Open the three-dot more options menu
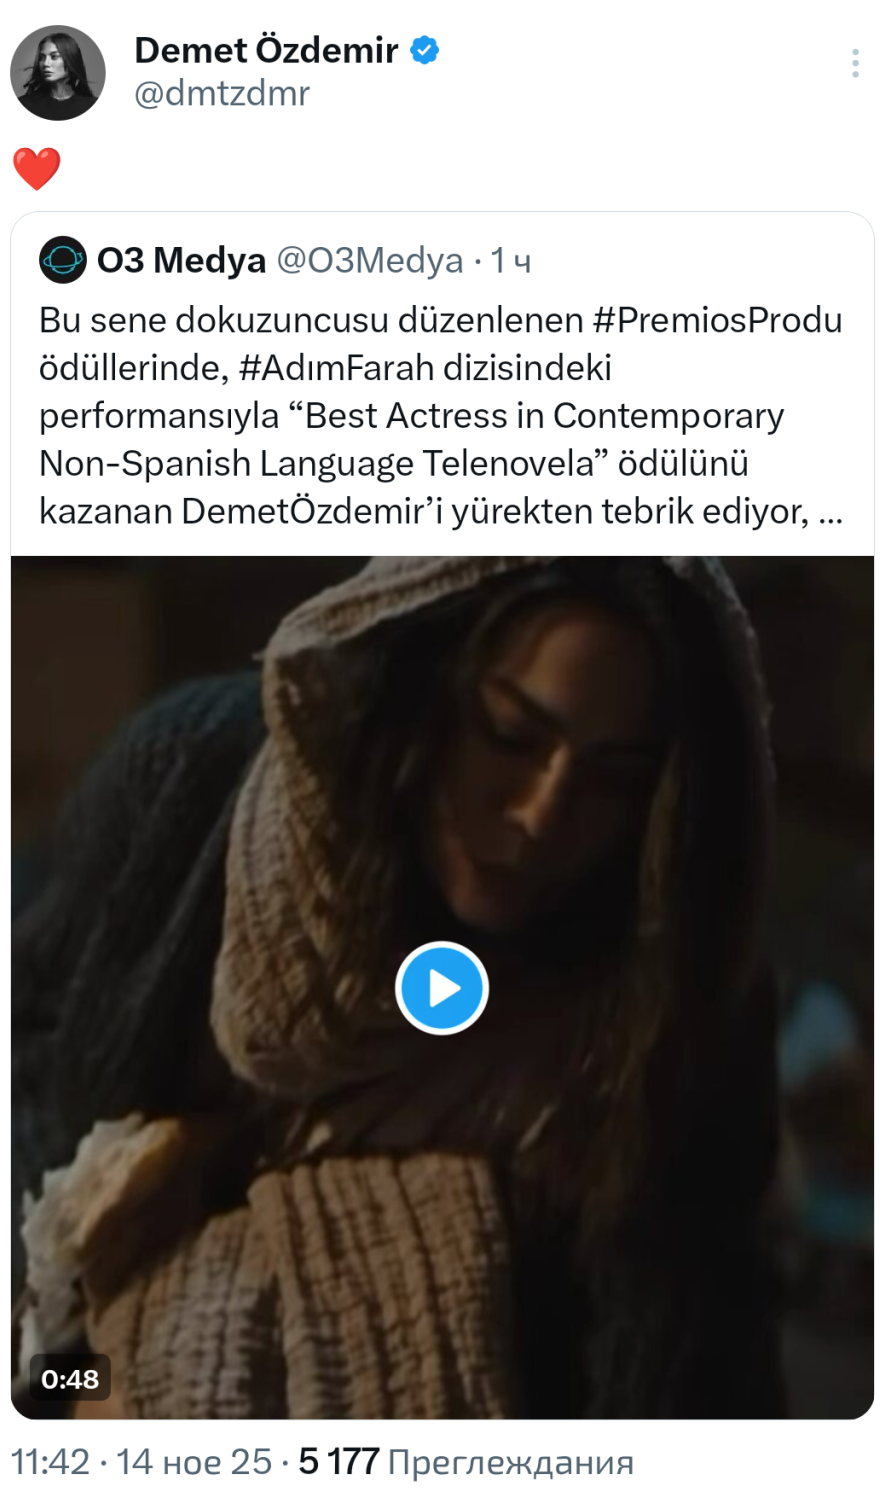This screenshot has height=1510, width=884. (855, 63)
